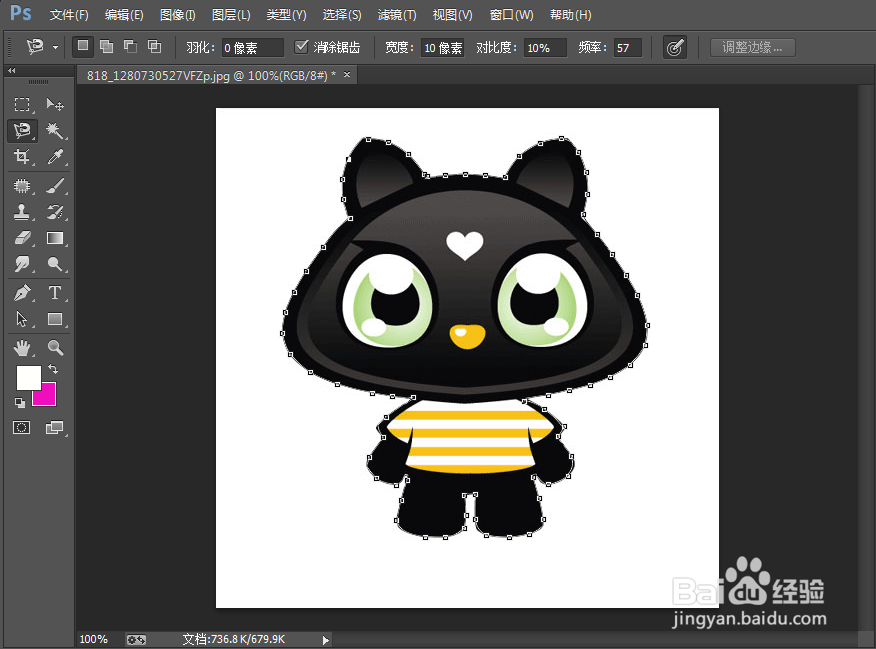Viewport: 876px width, 649px height.
Task: Open the 类型(Y) menu
Action: 286,15
